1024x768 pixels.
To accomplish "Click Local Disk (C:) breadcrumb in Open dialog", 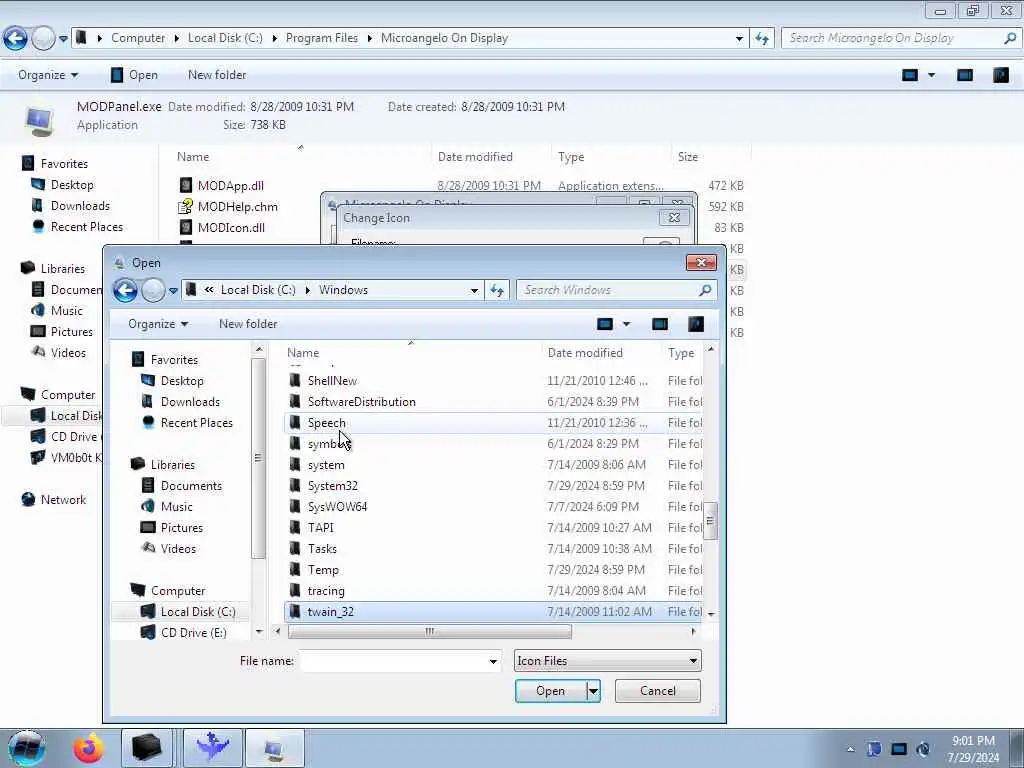I will (258, 290).
